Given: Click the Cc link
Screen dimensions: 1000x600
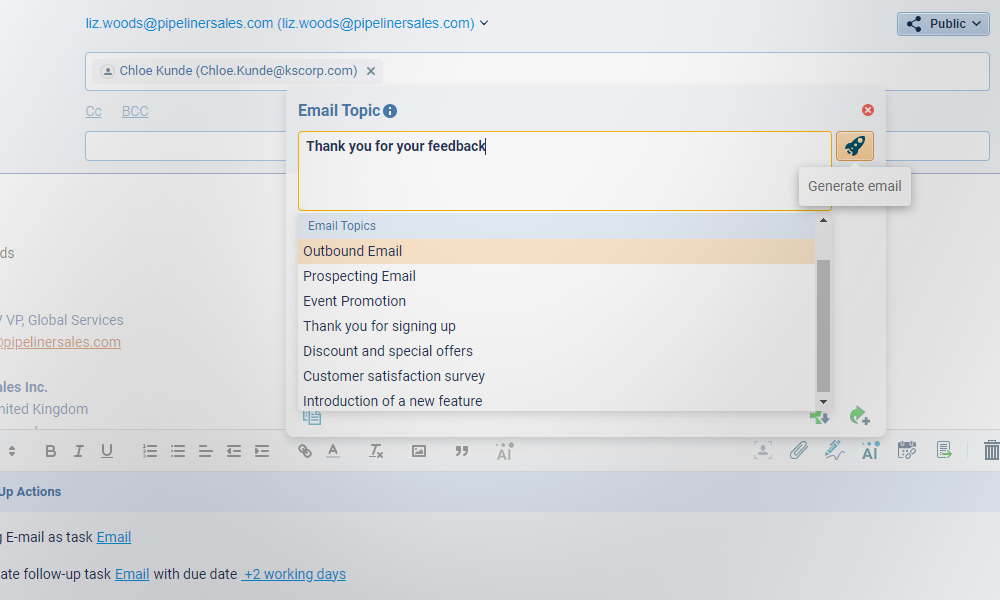Looking at the screenshot, I should pos(93,111).
